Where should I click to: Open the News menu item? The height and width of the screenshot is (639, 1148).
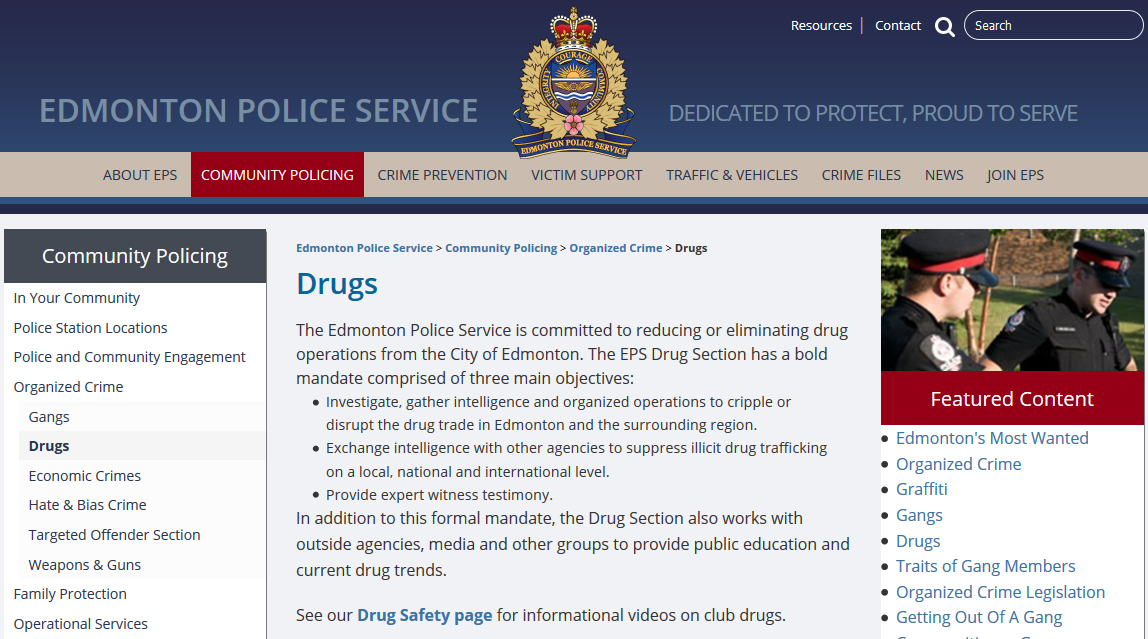[944, 175]
